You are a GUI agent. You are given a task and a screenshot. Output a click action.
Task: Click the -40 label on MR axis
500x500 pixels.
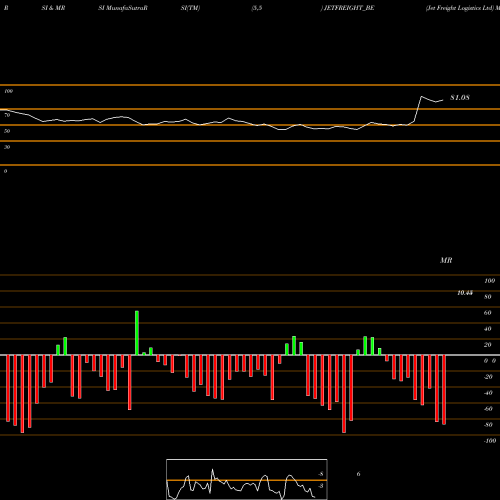click(x=488, y=393)
